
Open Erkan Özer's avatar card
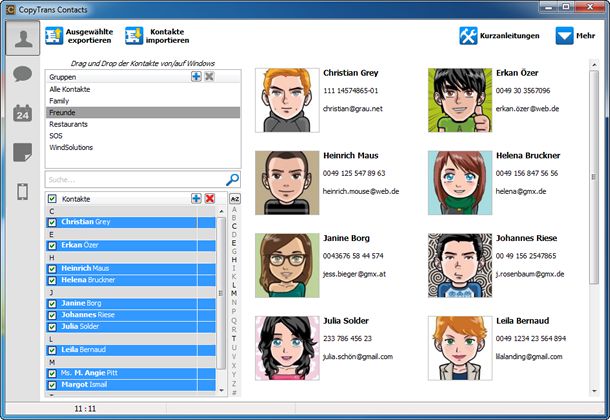click(x=460, y=100)
